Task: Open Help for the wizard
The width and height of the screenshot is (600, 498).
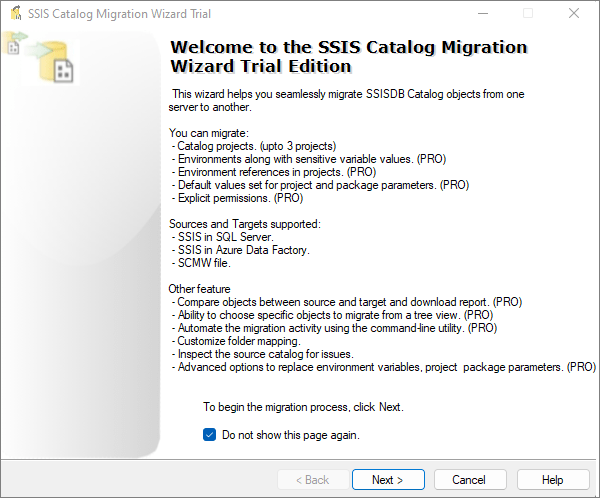Action: click(553, 480)
